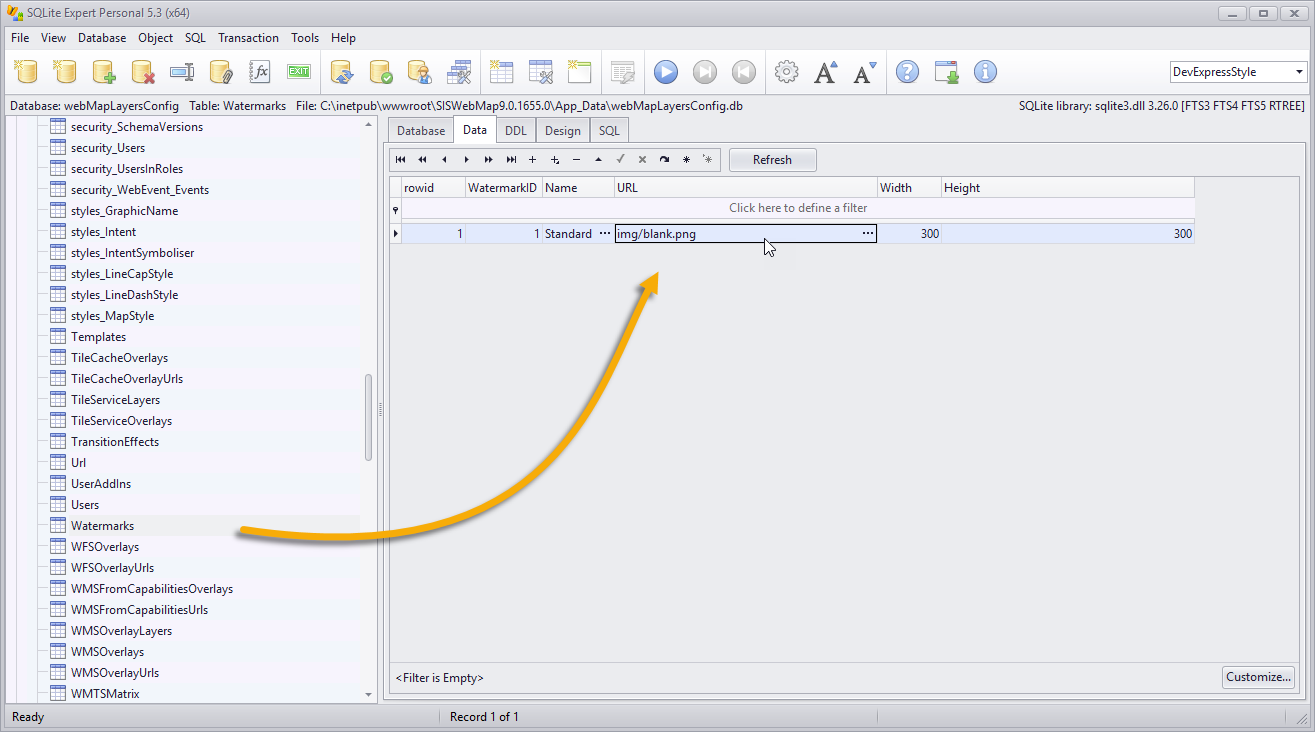Sort by the WatermarkID column header
The image size is (1315, 732).
point(503,187)
